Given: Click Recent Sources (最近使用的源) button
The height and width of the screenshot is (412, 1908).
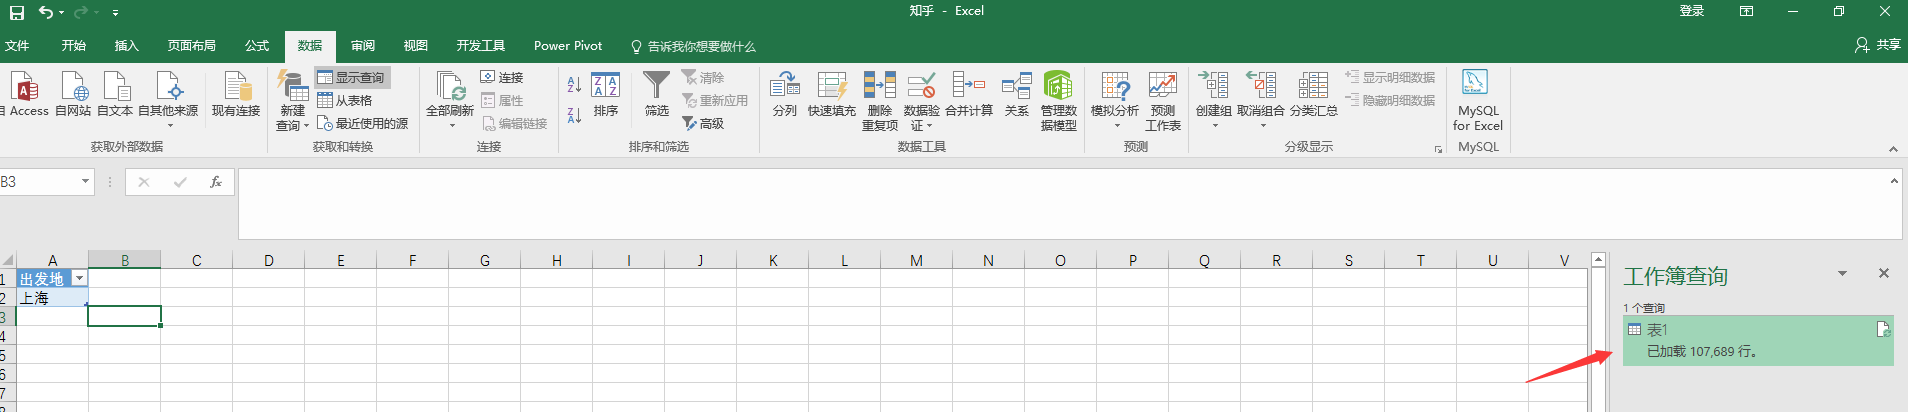Looking at the screenshot, I should pyautogui.click(x=363, y=123).
